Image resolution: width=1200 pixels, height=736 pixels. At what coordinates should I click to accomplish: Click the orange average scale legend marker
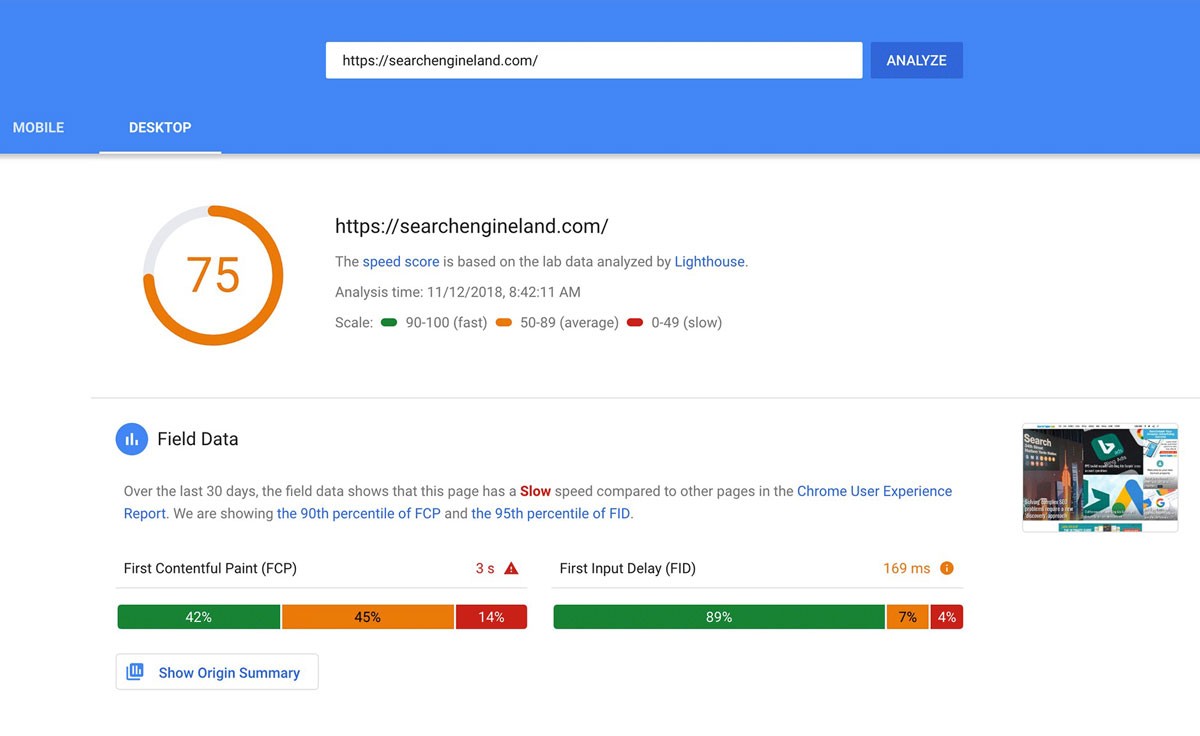(x=504, y=323)
